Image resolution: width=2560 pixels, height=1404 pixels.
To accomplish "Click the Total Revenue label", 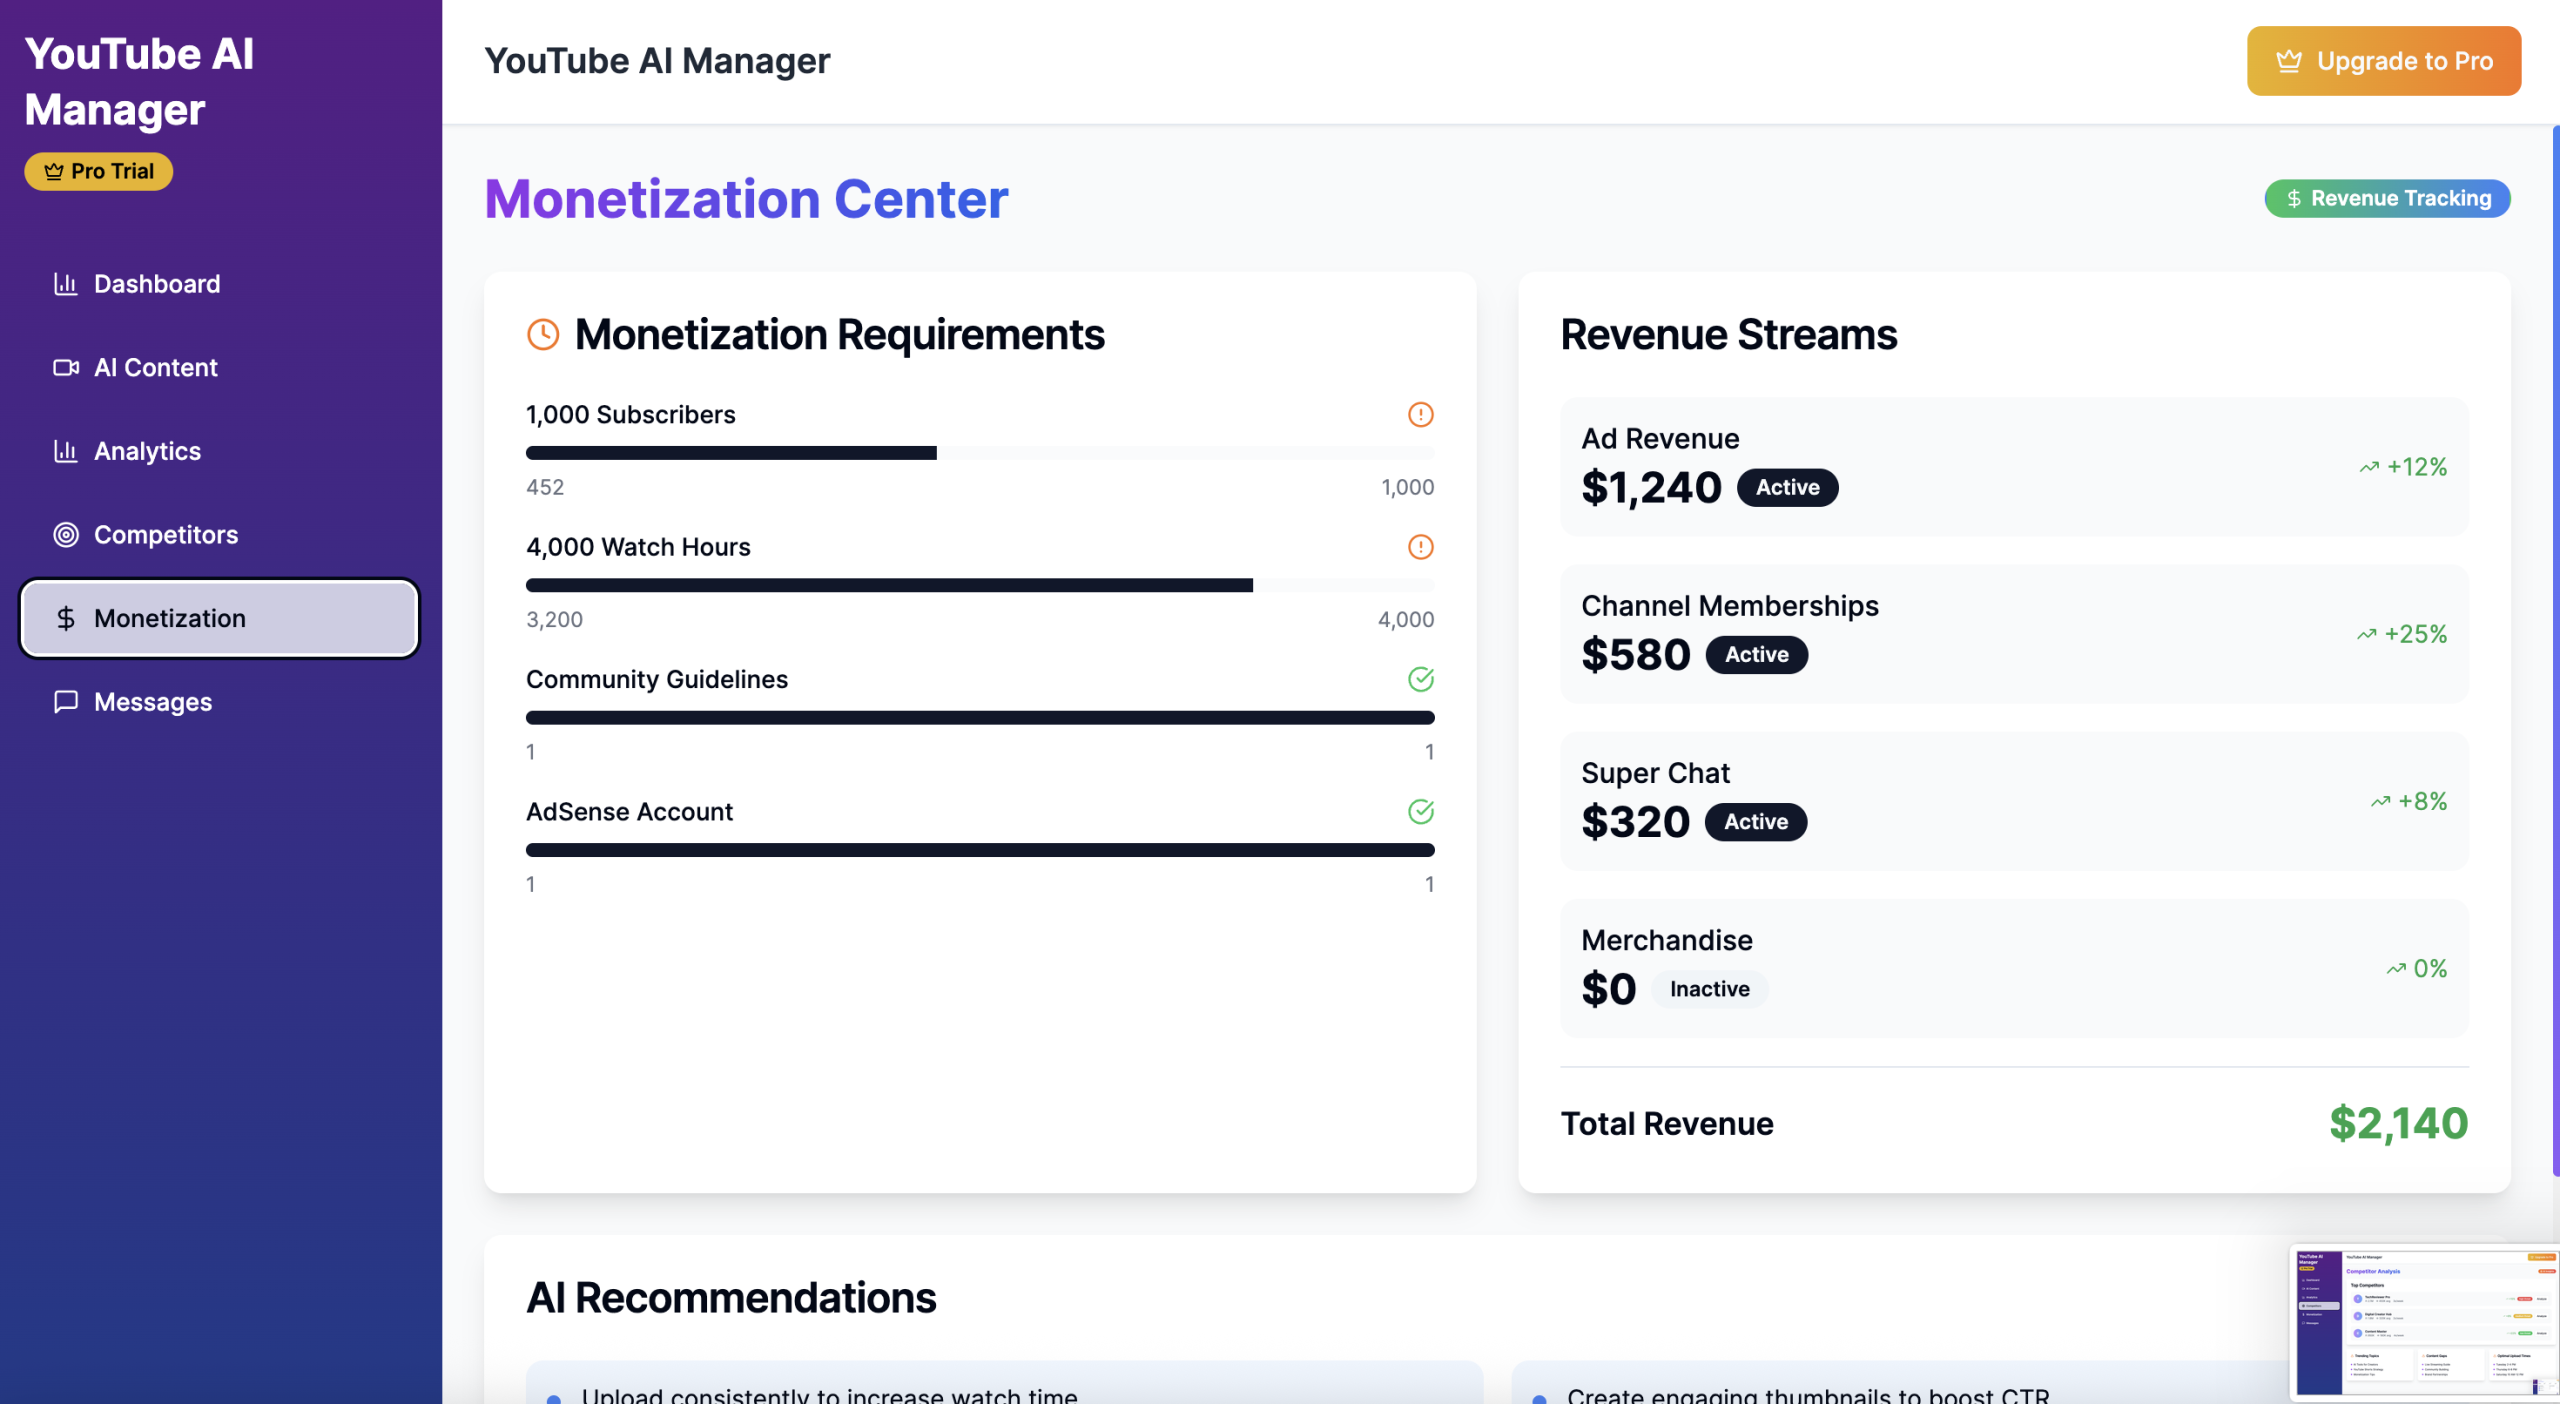I will [1667, 1124].
